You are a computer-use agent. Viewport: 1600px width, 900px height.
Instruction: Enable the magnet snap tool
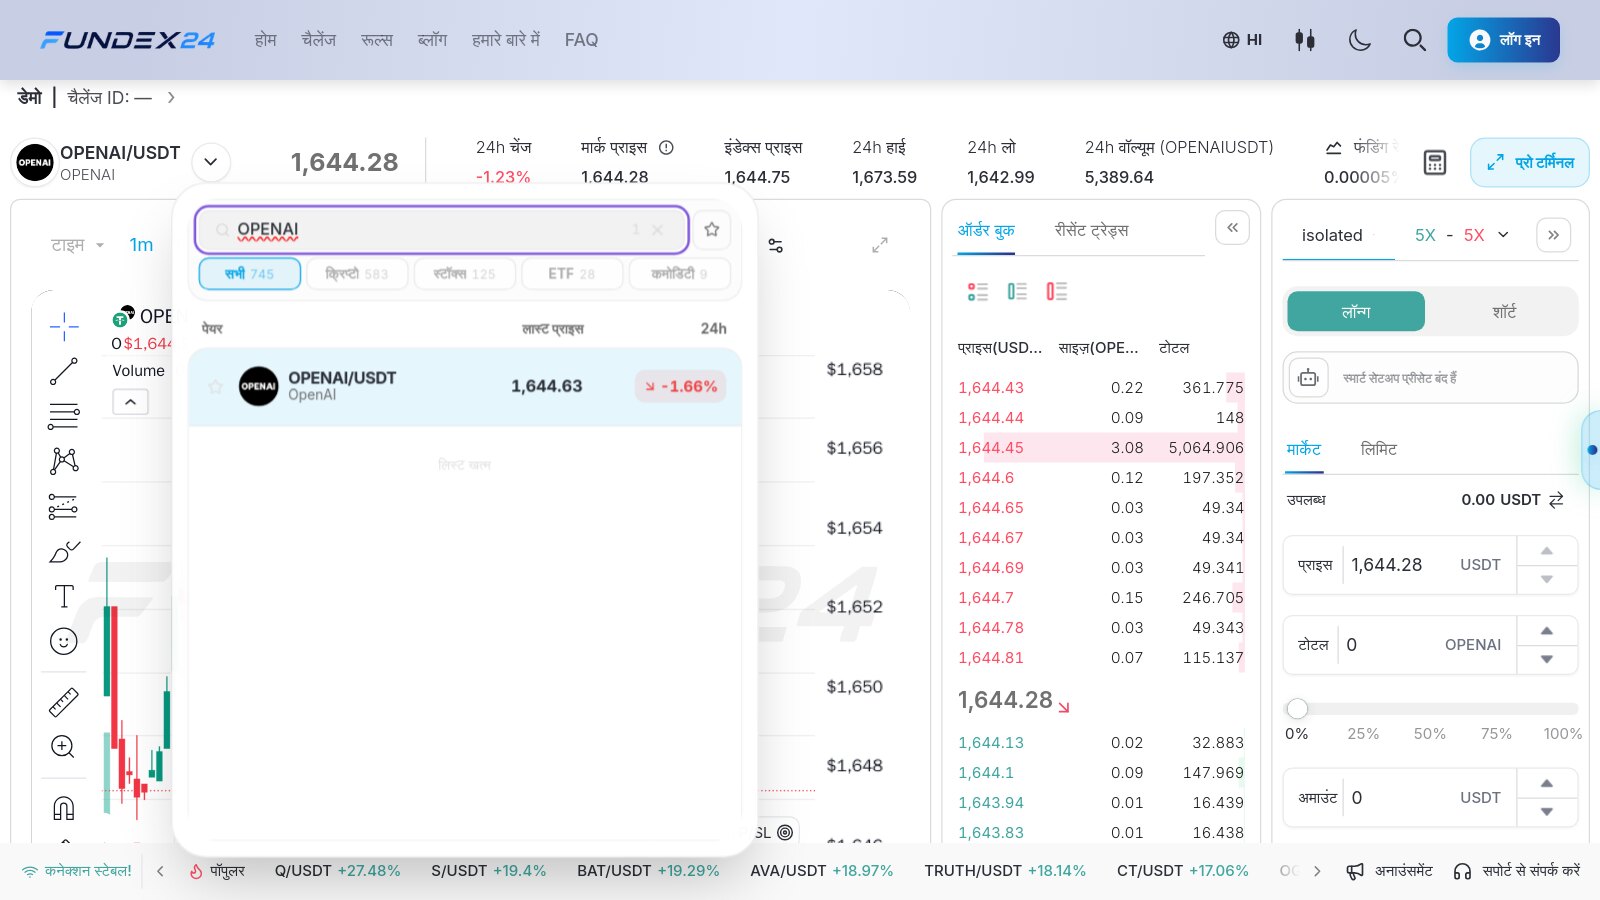[x=64, y=807]
